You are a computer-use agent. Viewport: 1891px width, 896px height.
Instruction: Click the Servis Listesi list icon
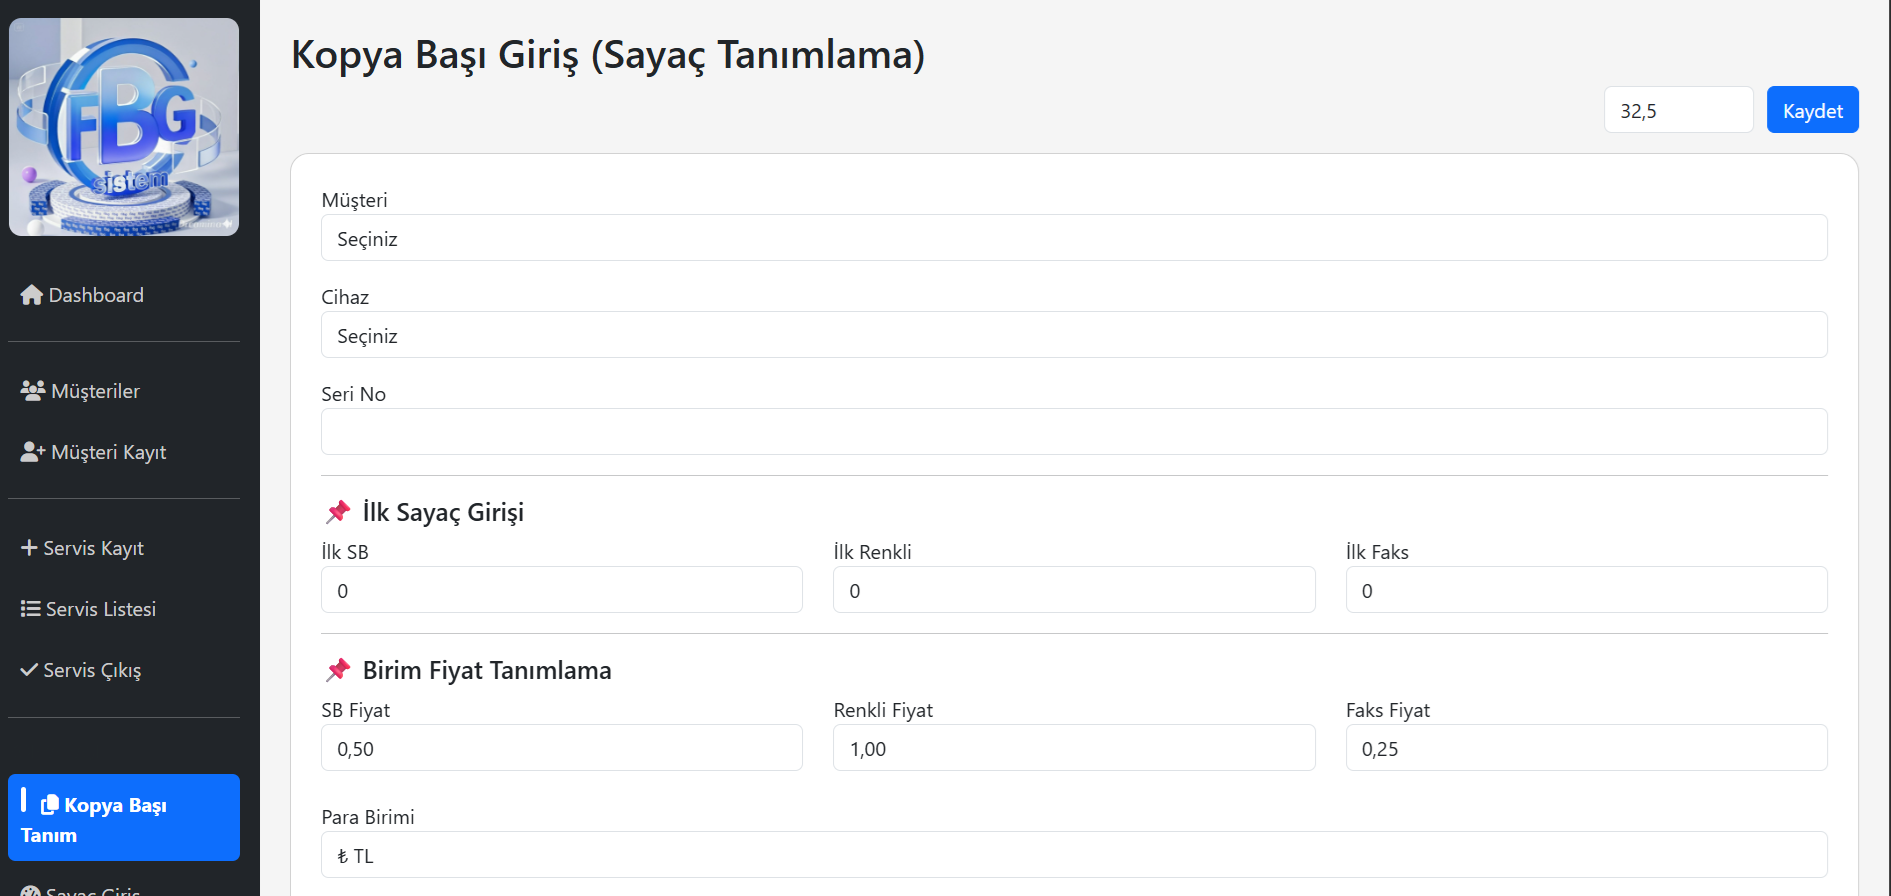[30, 609]
